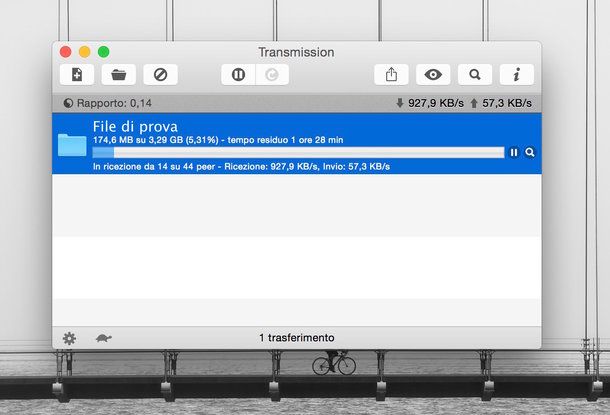Viewport: 610px width, 415px height.
Task: Click the File di prova progress bar
Action: coord(298,152)
